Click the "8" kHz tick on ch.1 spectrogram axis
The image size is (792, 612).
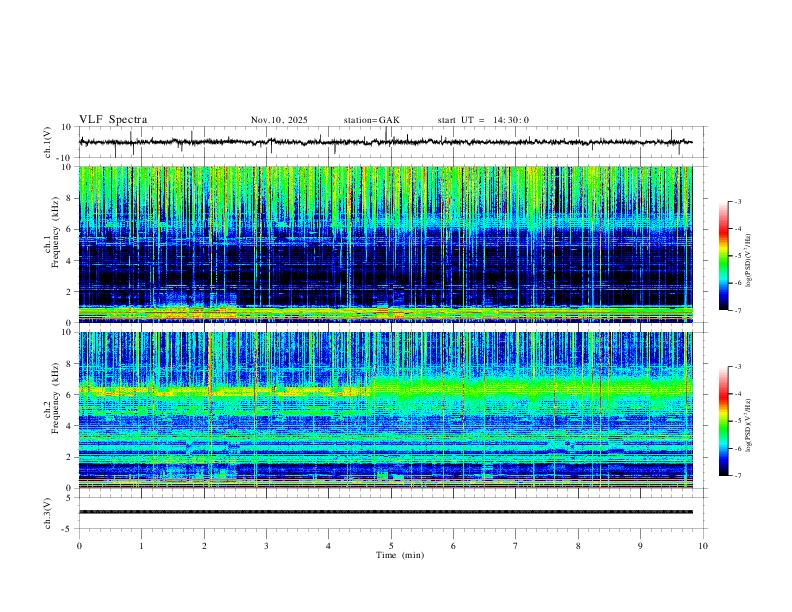(x=69, y=198)
